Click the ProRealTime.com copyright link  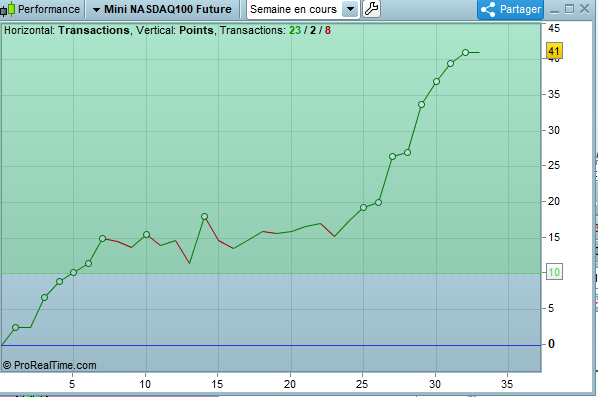click(50, 365)
